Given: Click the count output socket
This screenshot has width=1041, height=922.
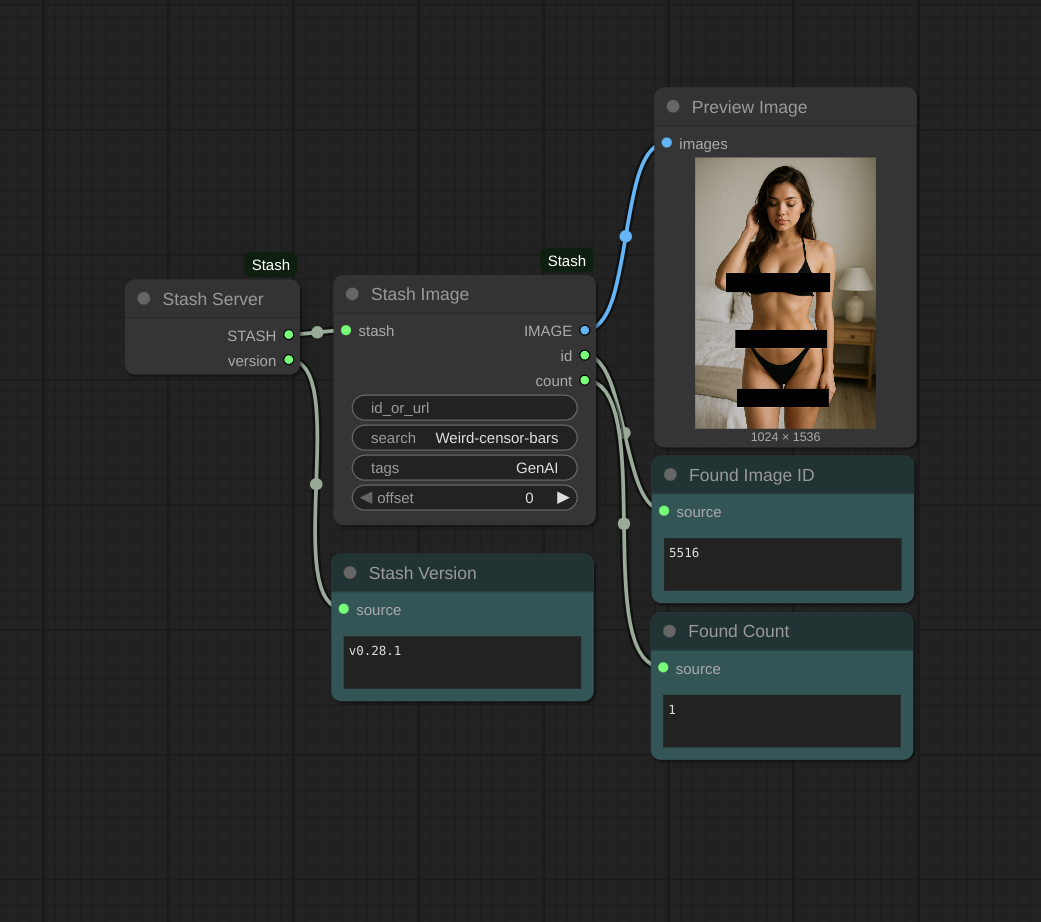Looking at the screenshot, I should click(x=585, y=380).
